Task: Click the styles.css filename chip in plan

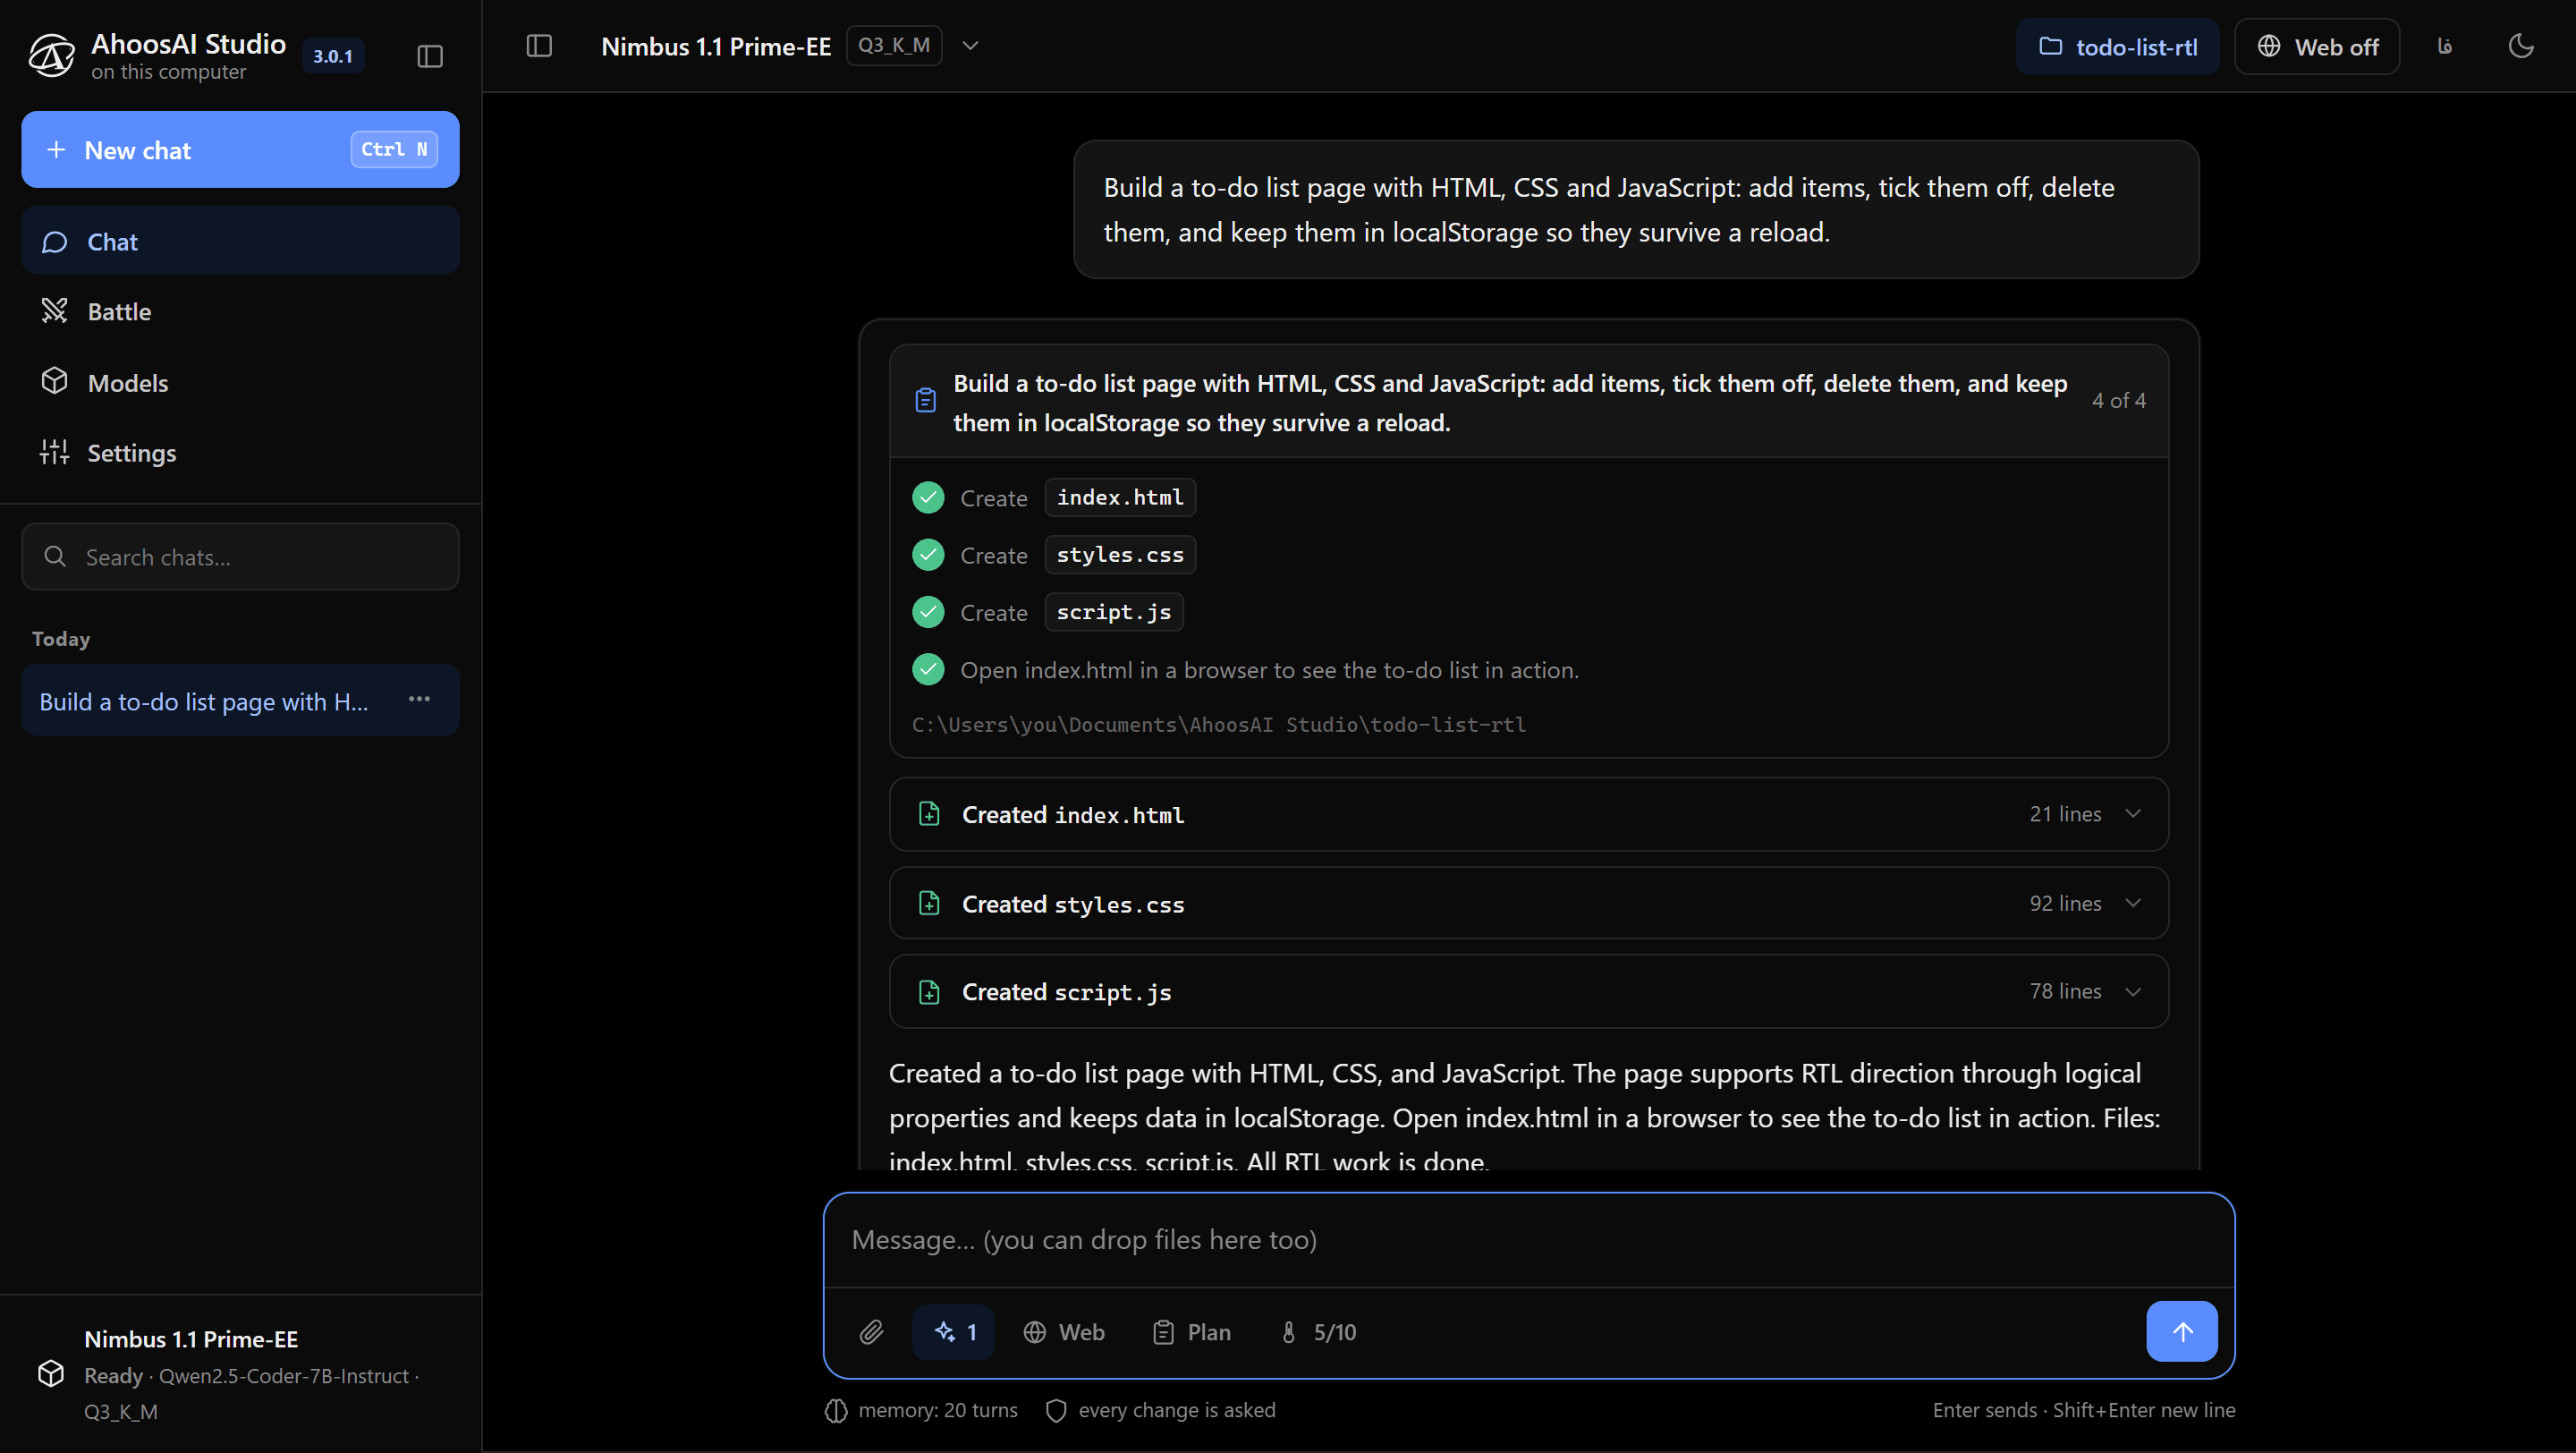Action: tap(1120, 554)
